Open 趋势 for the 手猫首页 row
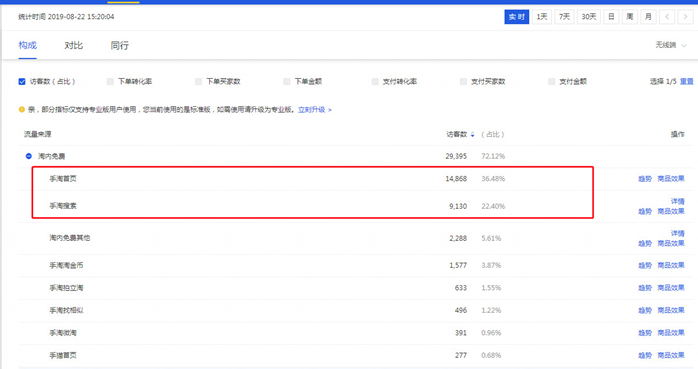698x369 pixels. pos(645,356)
